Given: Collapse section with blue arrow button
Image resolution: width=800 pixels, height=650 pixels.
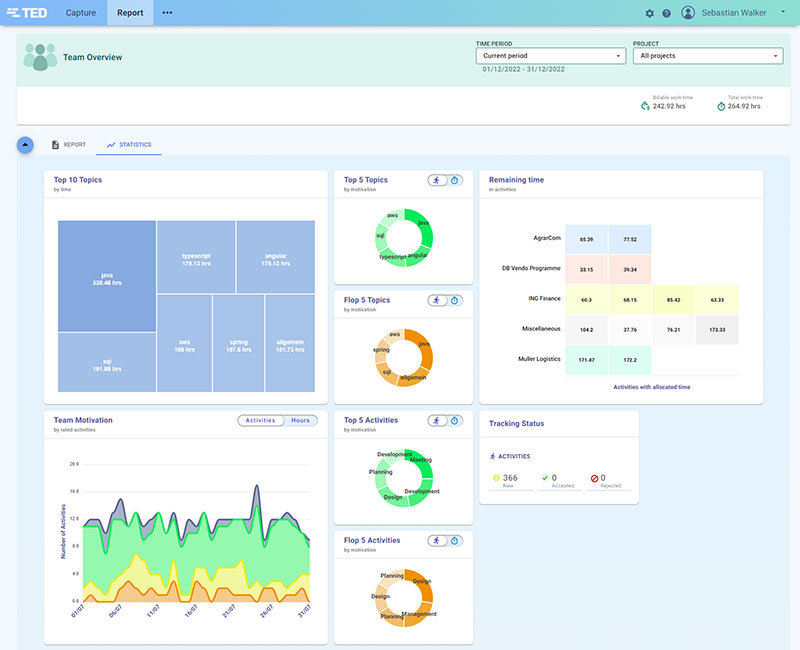Looking at the screenshot, I should [25, 144].
